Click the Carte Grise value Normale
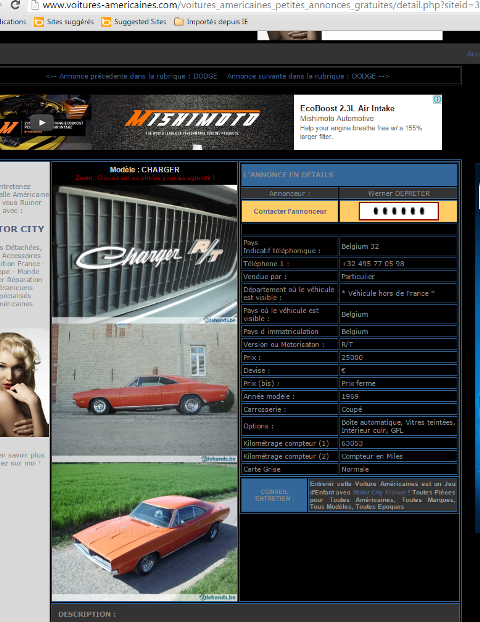Screen dimensions: 480x622 [x=355, y=469]
